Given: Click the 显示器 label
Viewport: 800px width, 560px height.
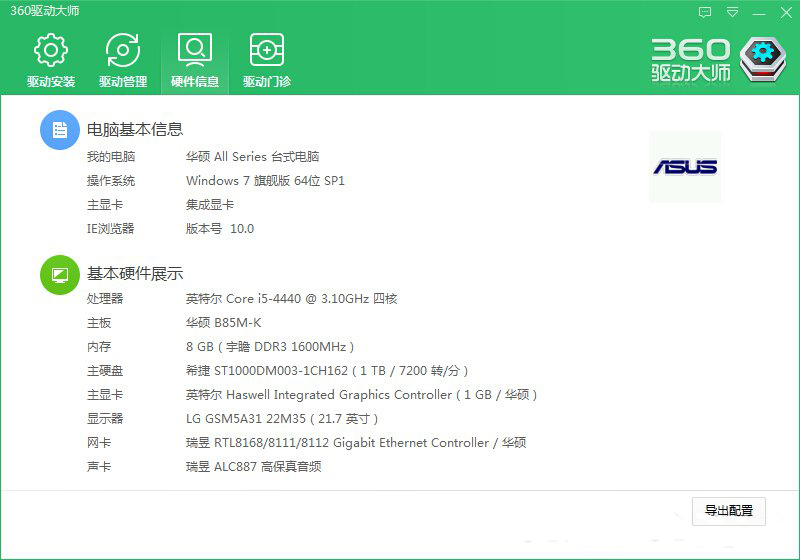Looking at the screenshot, I should coord(105,419).
